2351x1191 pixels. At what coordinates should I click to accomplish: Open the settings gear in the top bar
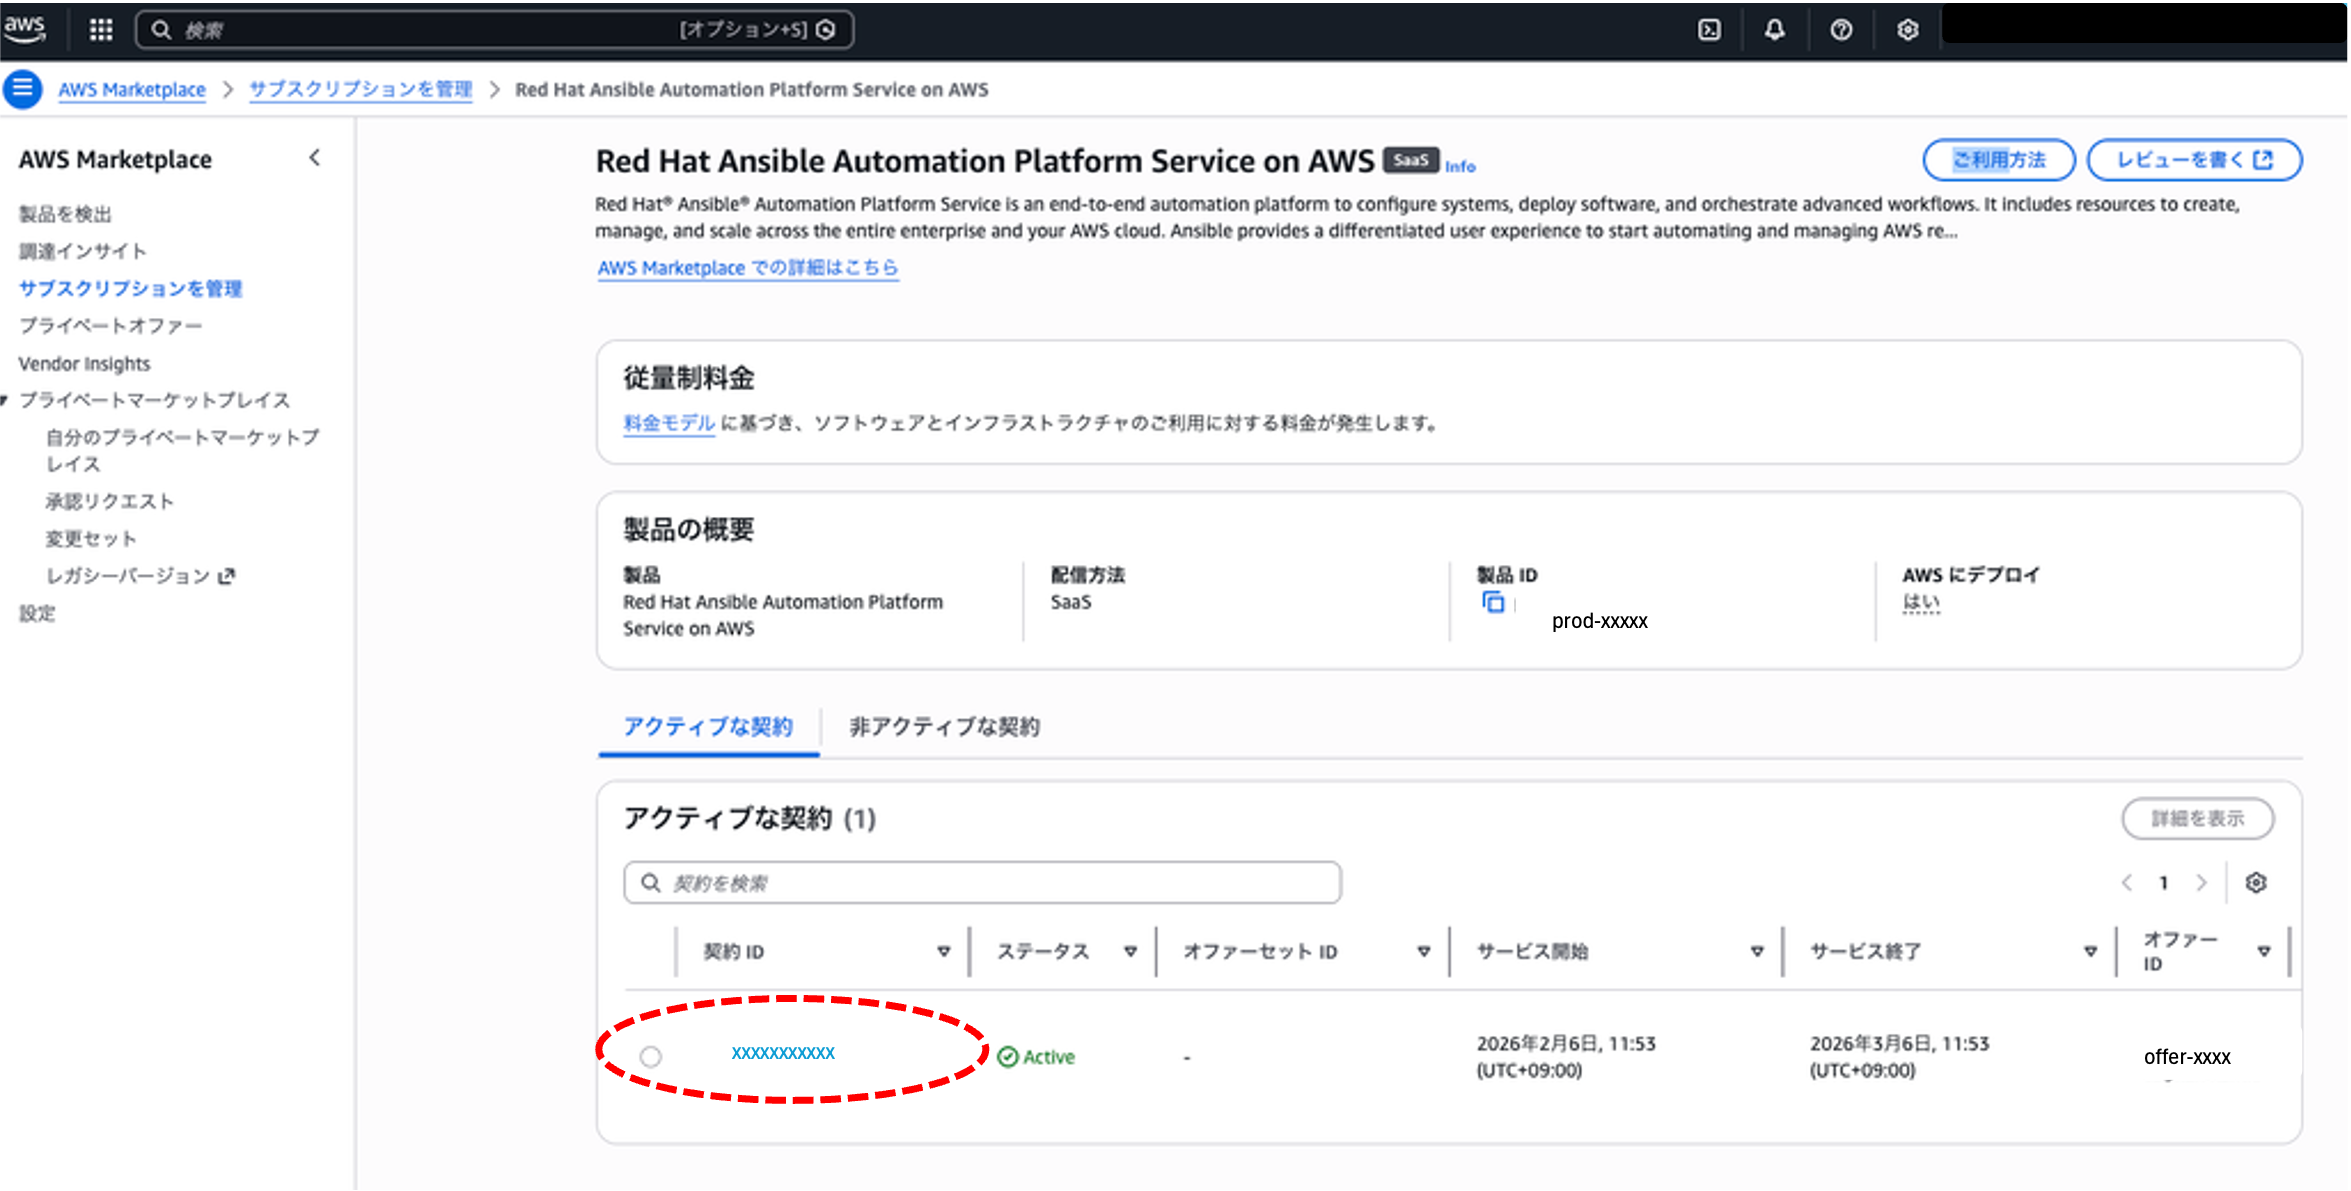(1907, 30)
